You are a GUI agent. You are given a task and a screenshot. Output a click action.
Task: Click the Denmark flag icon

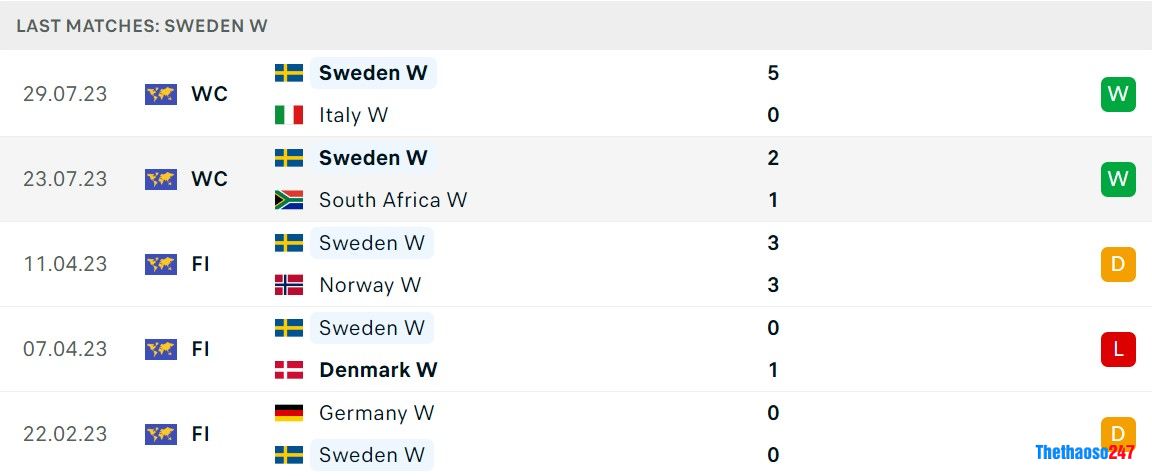[x=289, y=370]
